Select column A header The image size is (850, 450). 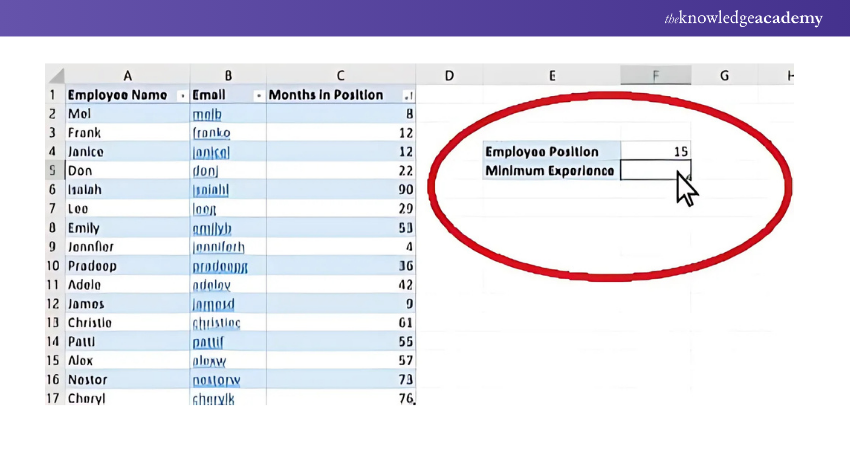(x=127, y=76)
